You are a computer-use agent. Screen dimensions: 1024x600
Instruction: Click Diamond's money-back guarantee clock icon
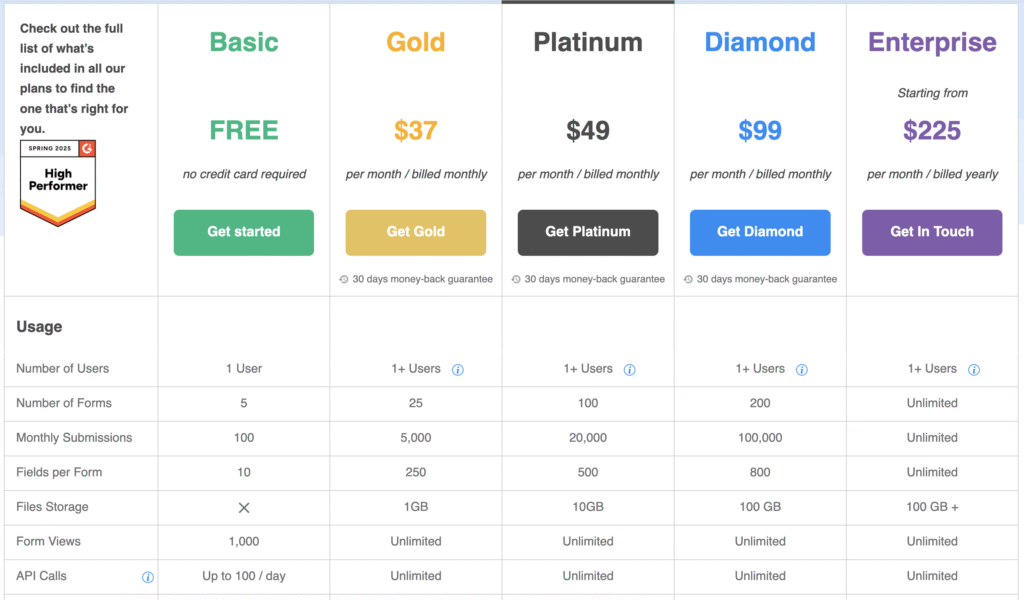click(688, 279)
